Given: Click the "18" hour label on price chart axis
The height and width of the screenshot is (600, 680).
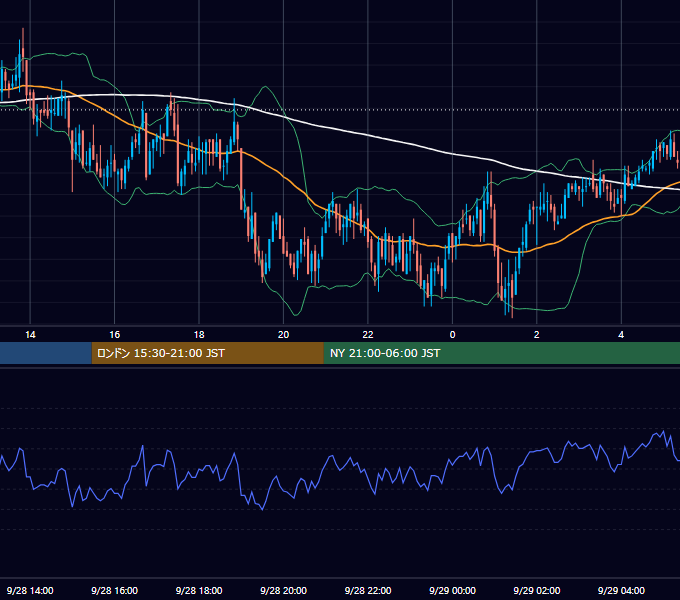Looking at the screenshot, I should coord(199,335).
